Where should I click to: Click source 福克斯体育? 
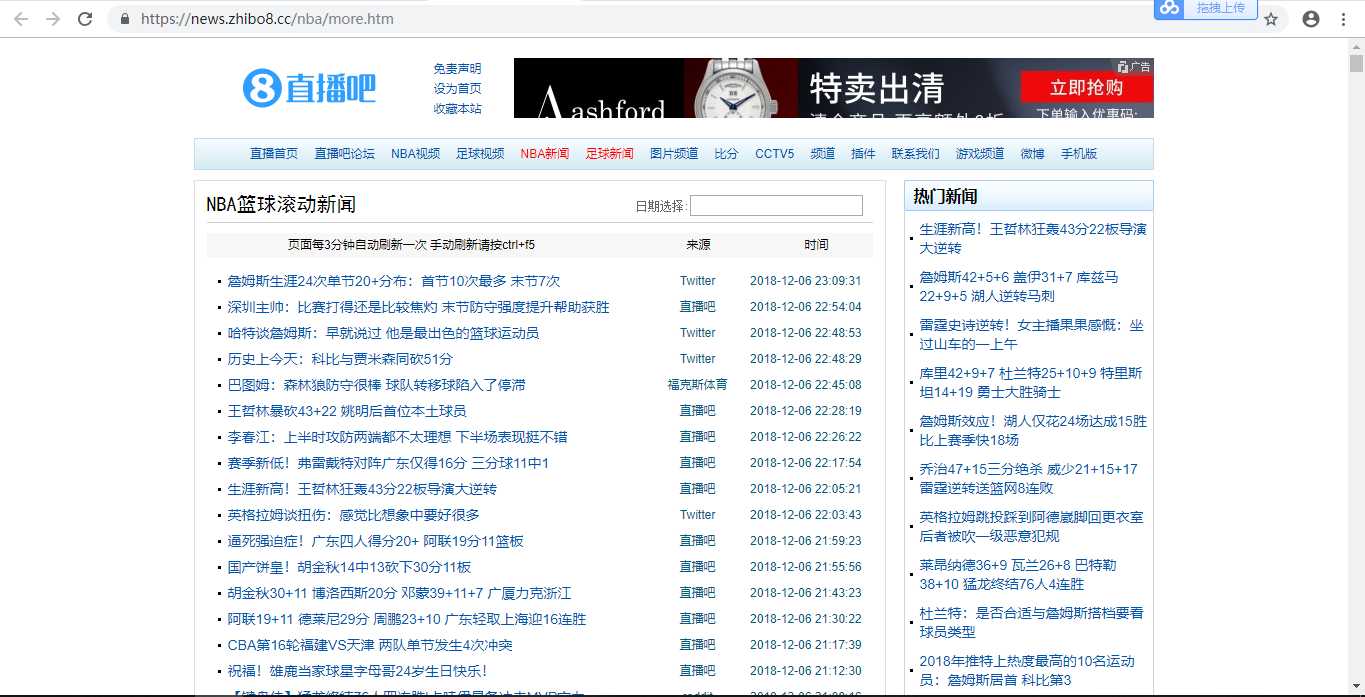(698, 385)
